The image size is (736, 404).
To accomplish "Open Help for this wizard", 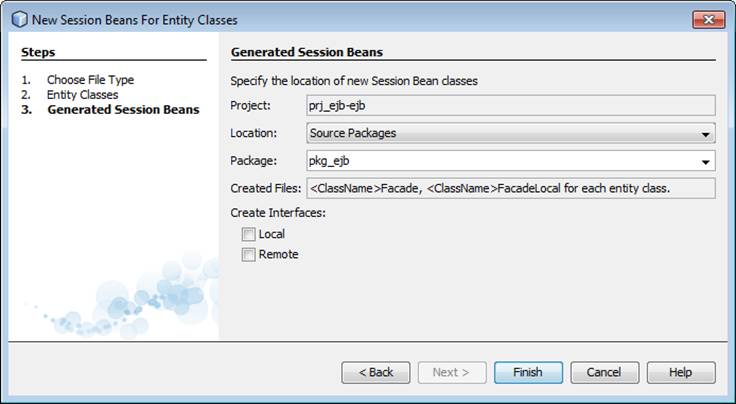I will click(x=680, y=372).
